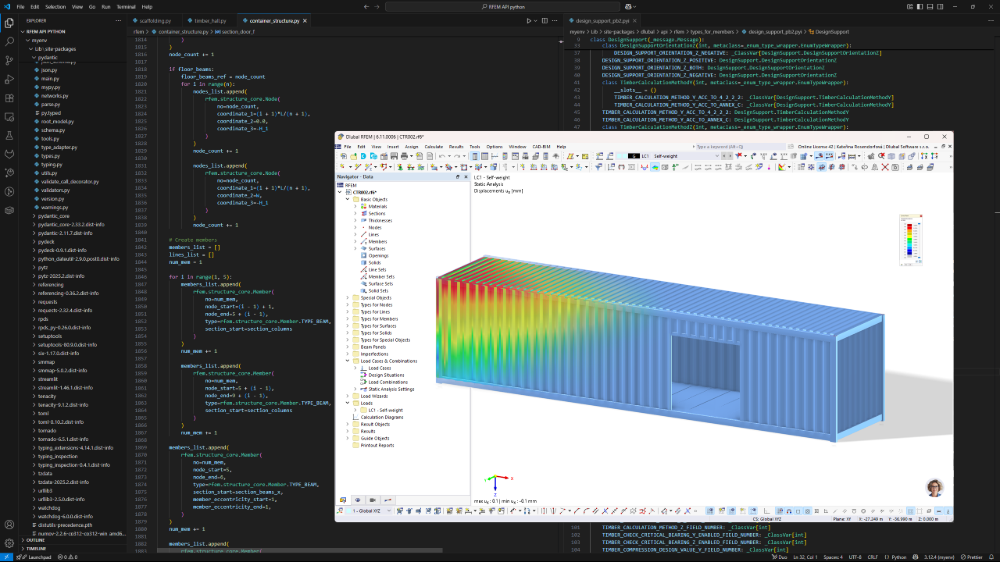The height and width of the screenshot is (562, 1000).
Task: Expand the Materials node in Navigator
Action: coord(355,207)
